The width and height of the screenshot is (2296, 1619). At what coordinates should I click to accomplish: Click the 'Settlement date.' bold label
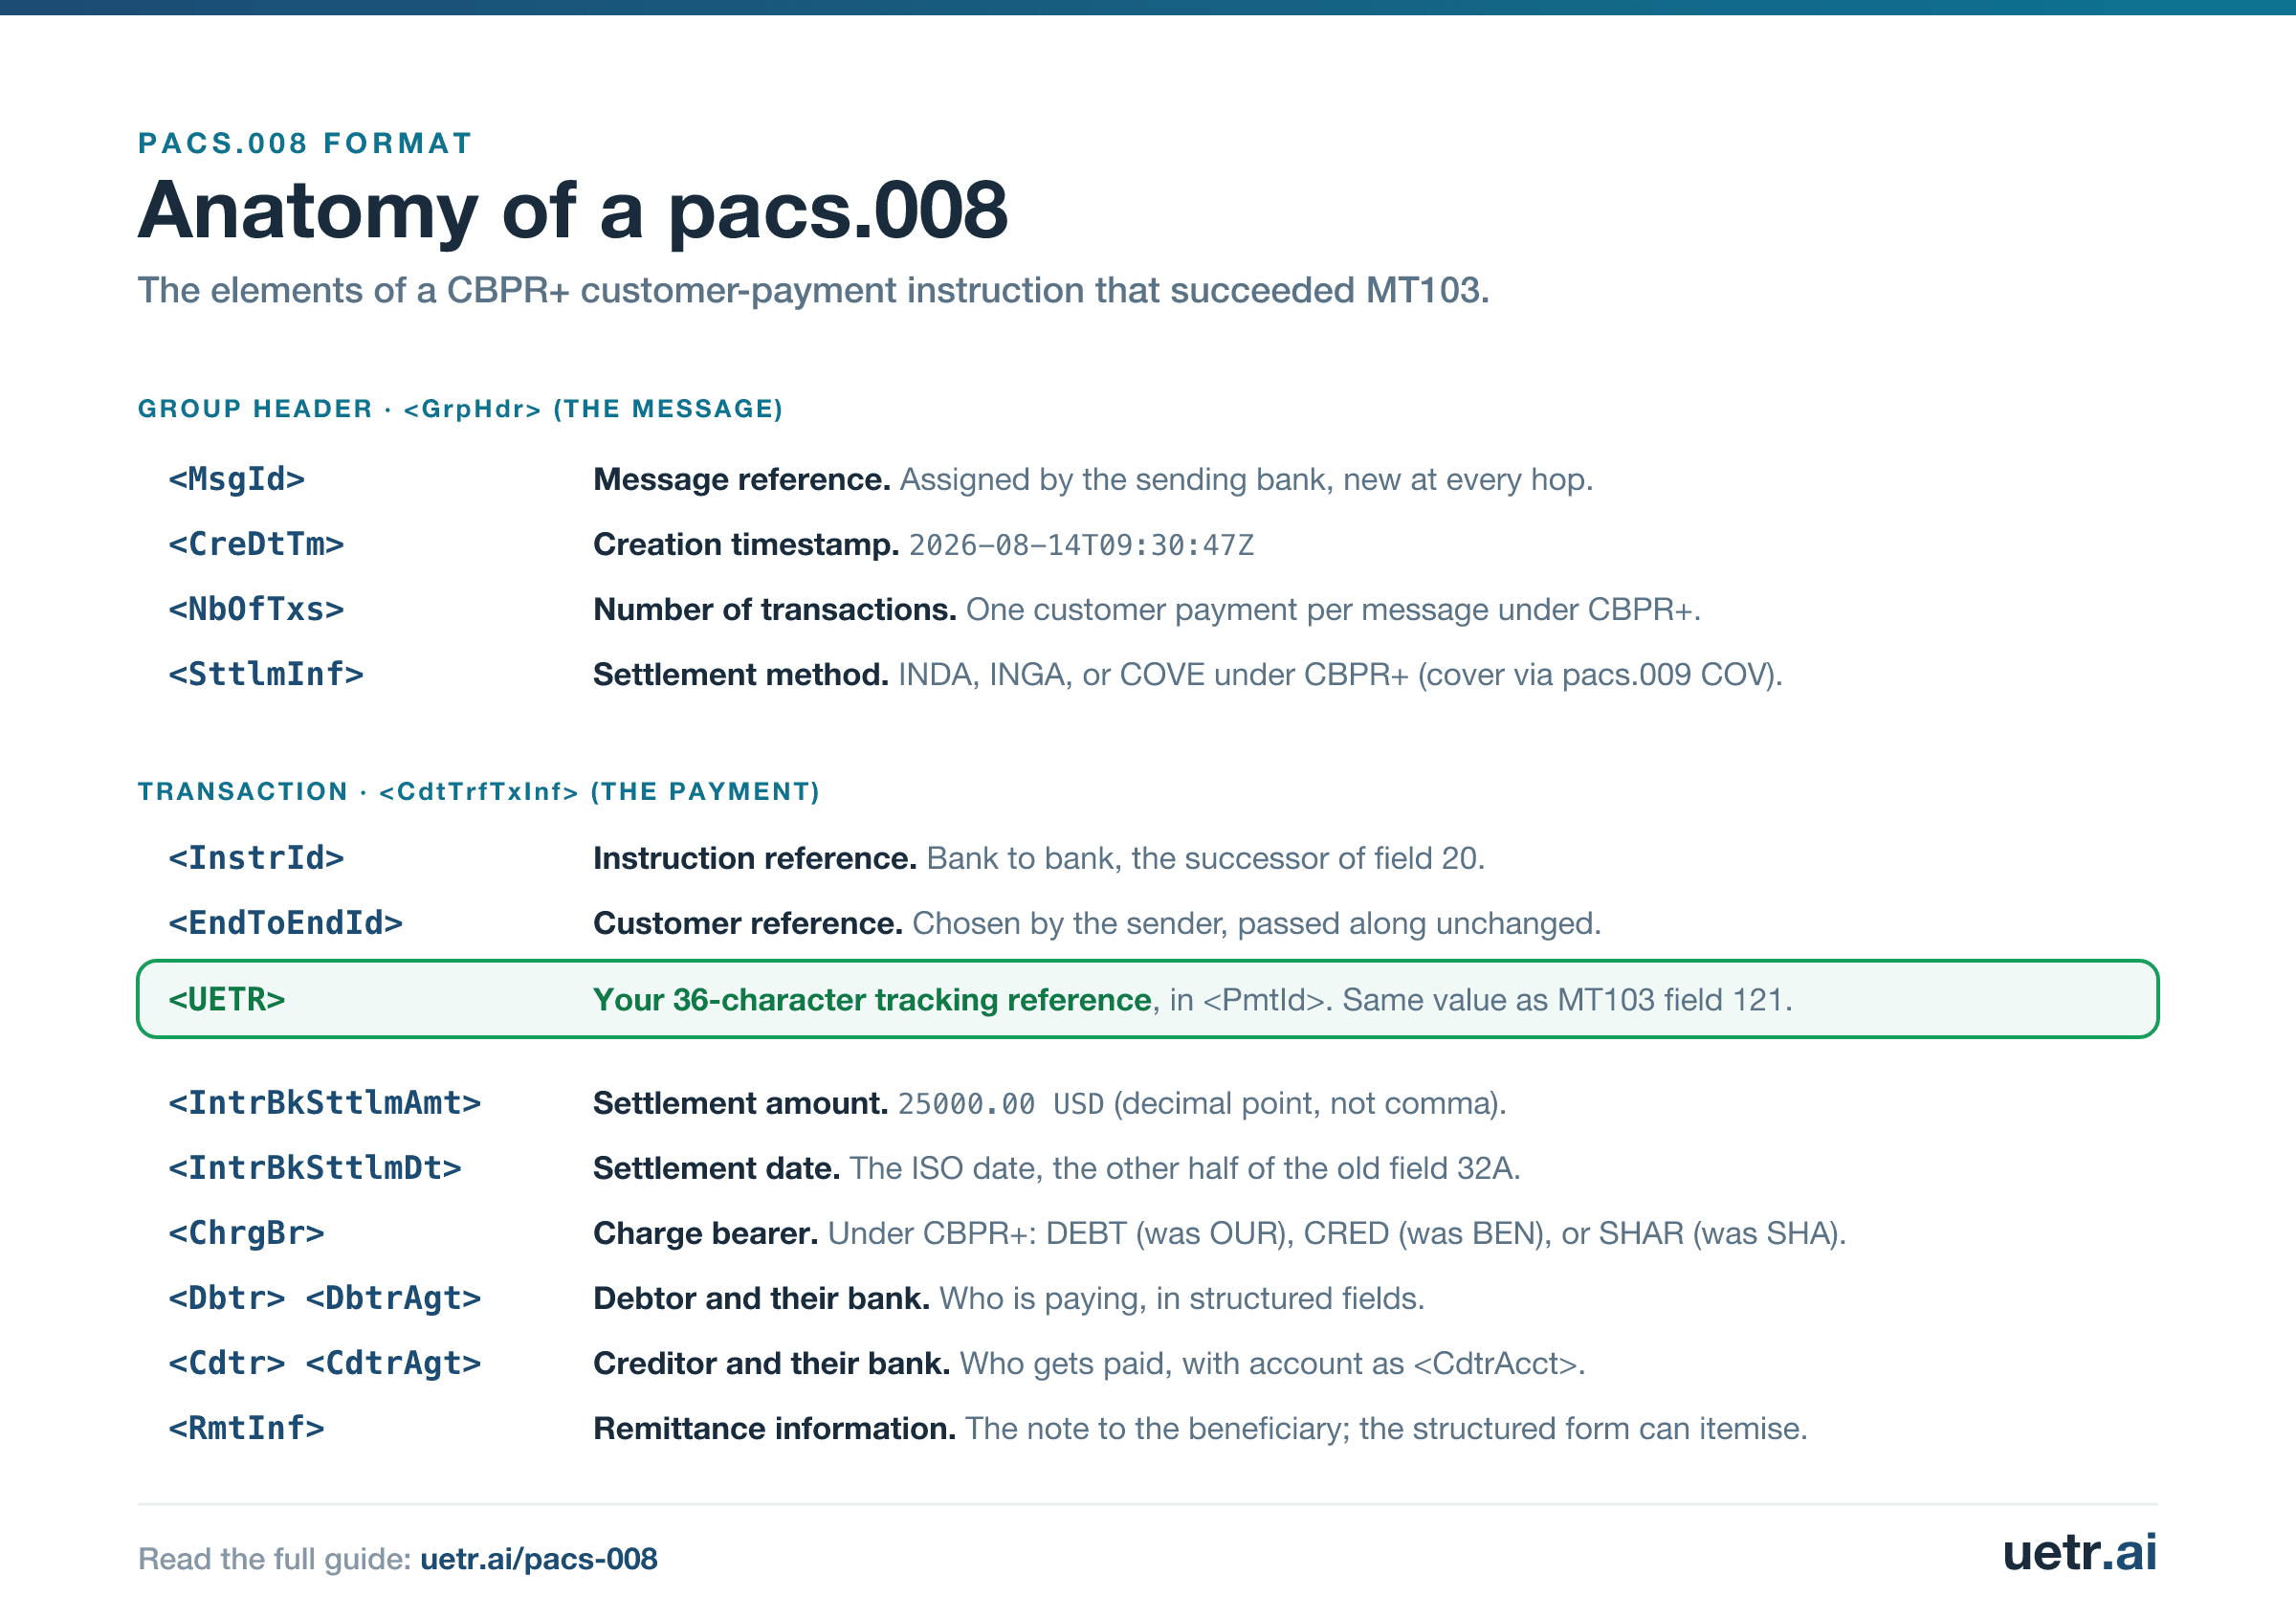[x=717, y=1169]
